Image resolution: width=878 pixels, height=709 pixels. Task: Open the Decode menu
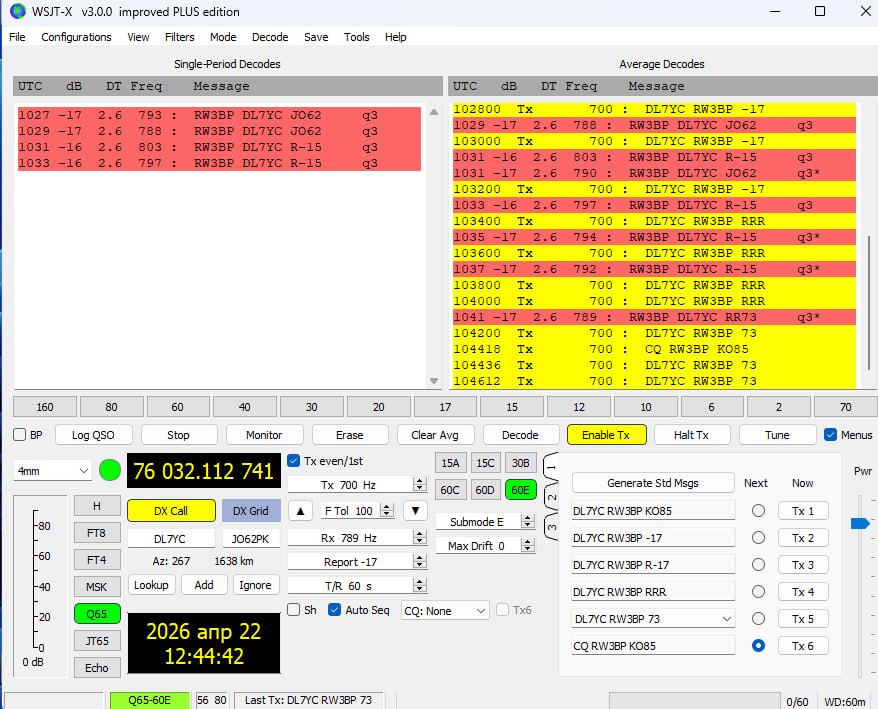(x=270, y=37)
